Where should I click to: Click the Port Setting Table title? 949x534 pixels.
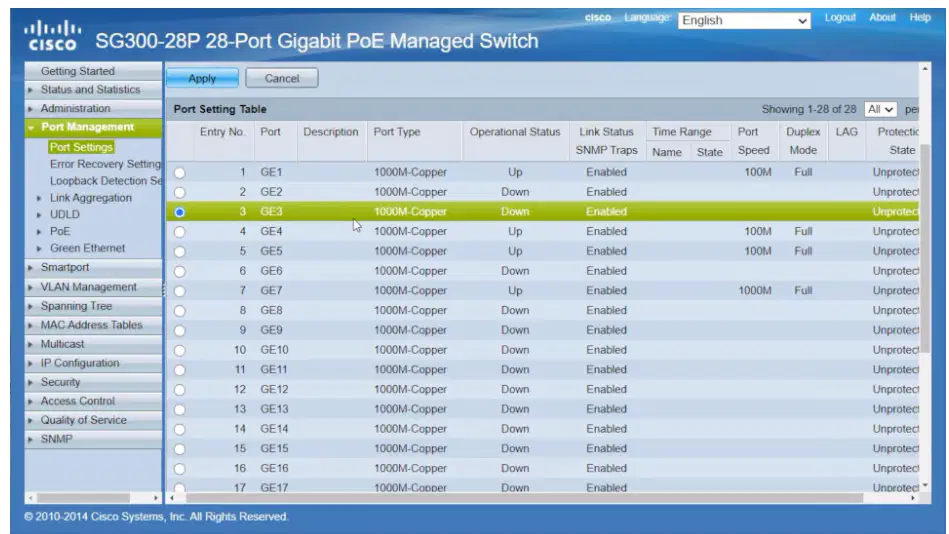(x=220, y=109)
